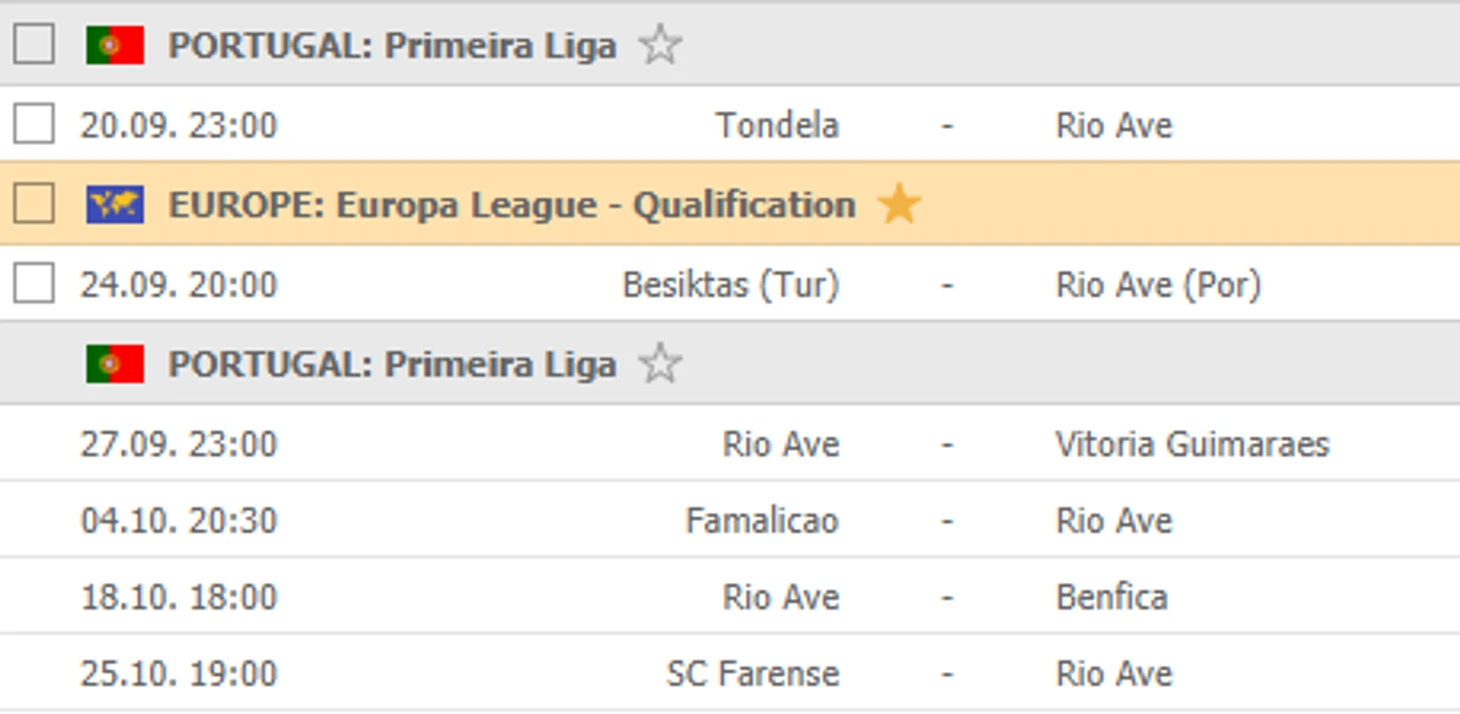This screenshot has width=1460, height=714.
Task: Open the Primeira Liga title above Tondela
Action: click(392, 46)
